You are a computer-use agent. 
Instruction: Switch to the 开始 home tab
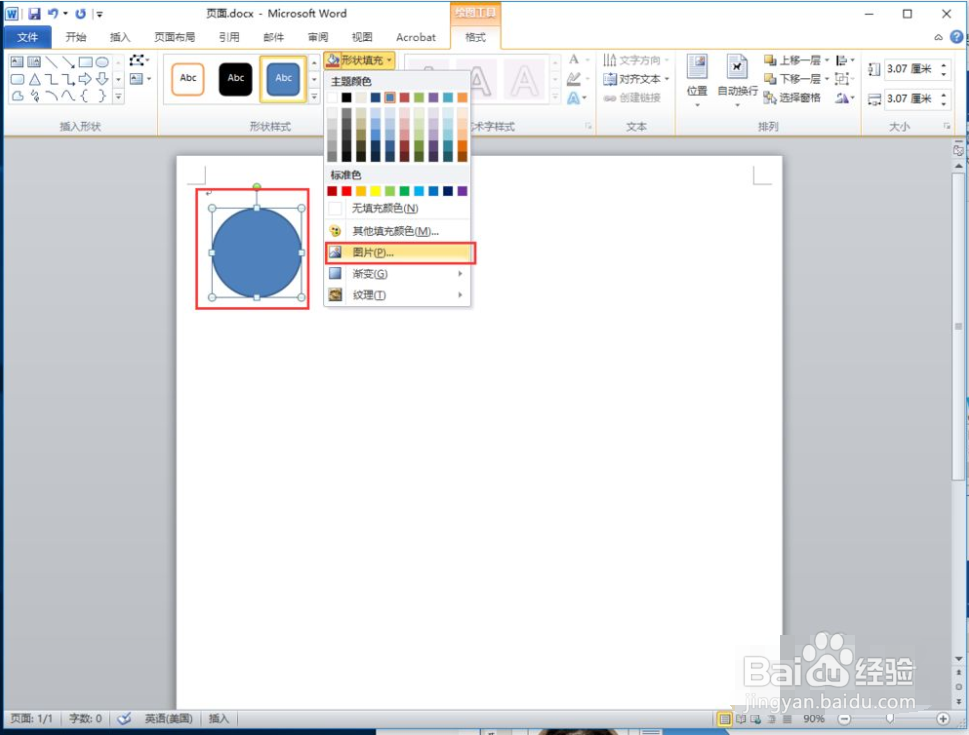click(x=76, y=37)
